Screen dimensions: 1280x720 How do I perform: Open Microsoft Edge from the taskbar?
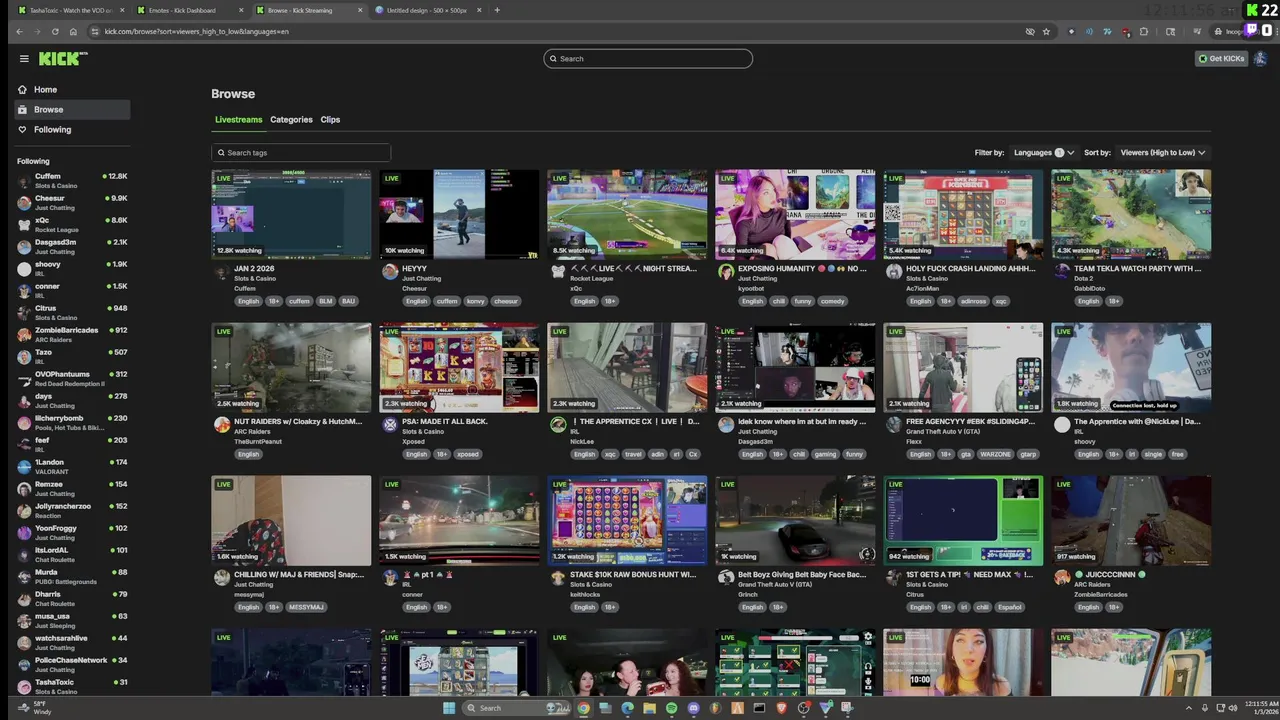tap(628, 708)
